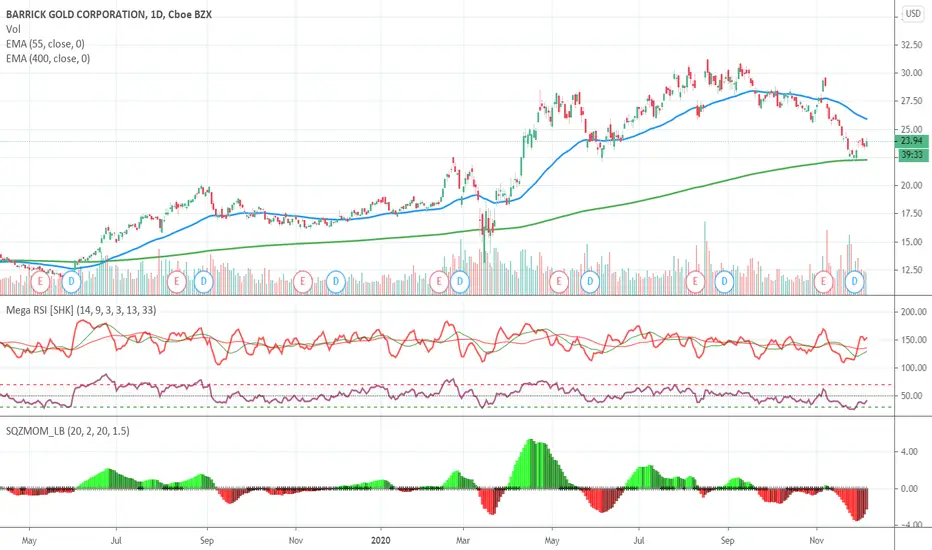932x550 pixels.
Task: Select the dividend marker D at Sep 2020
Action: point(724,281)
